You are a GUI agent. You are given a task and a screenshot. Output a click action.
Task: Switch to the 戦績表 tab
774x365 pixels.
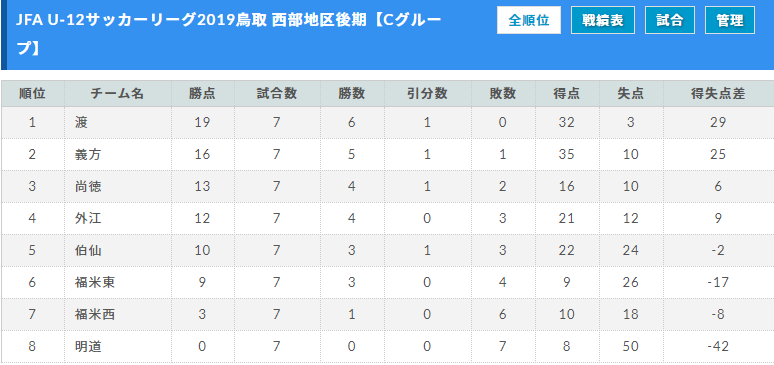tap(603, 20)
